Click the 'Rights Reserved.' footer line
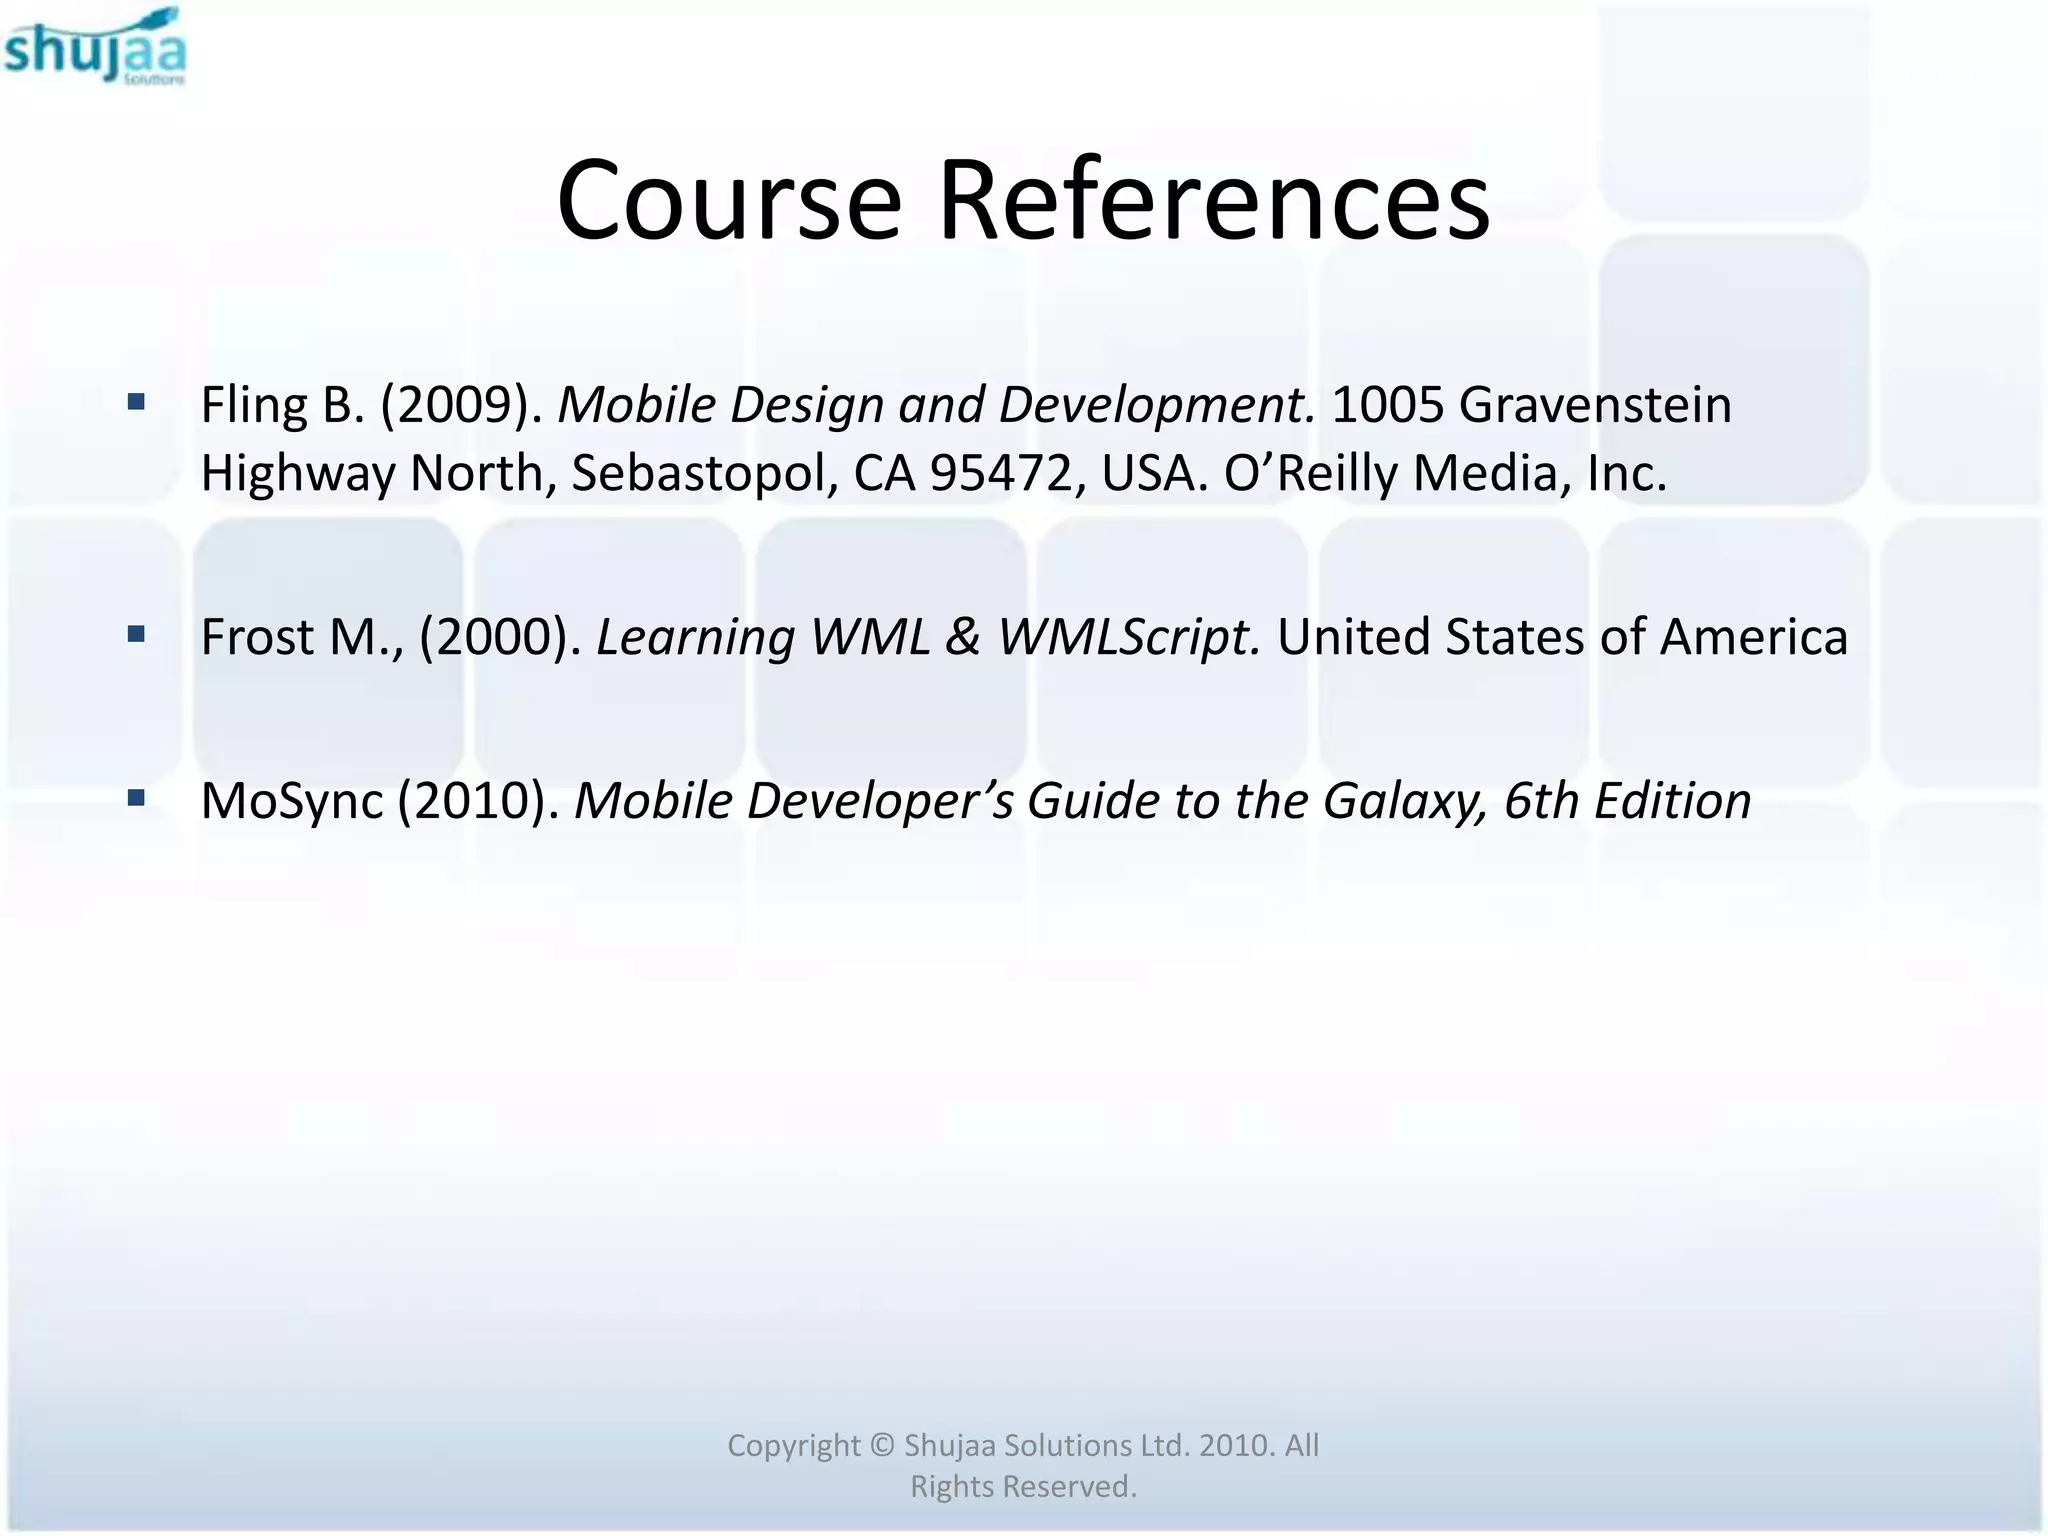This screenshot has height=1536, width=2048. 1023,1486
